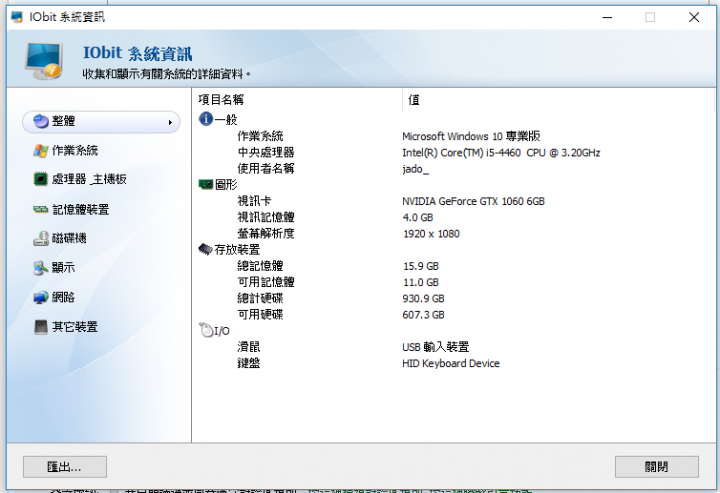Click the blue info icon beside 一般
This screenshot has height=493, width=720.
206,119
